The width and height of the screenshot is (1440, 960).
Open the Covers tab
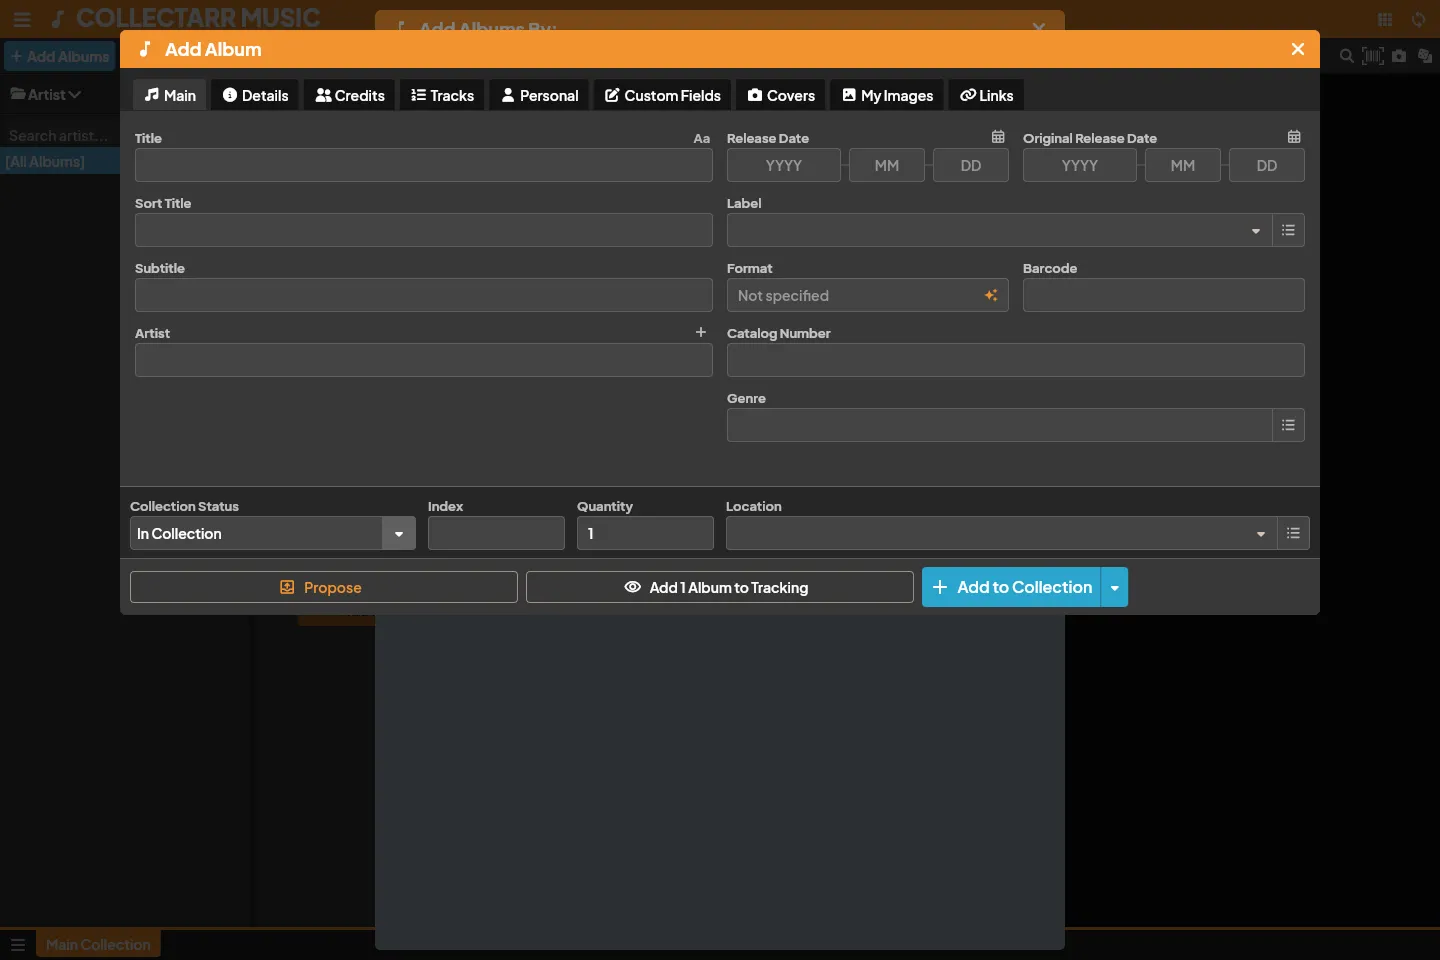(x=781, y=95)
